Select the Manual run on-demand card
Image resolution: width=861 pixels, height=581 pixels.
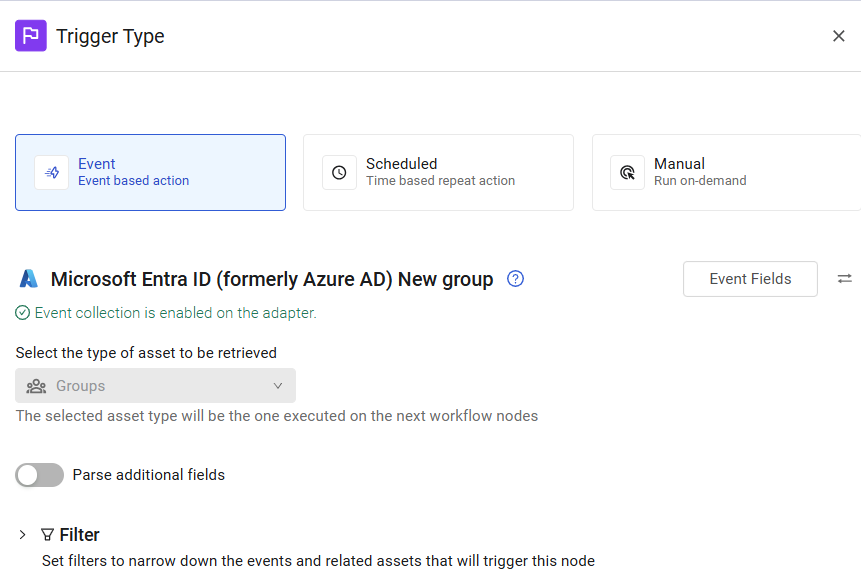[x=726, y=173]
